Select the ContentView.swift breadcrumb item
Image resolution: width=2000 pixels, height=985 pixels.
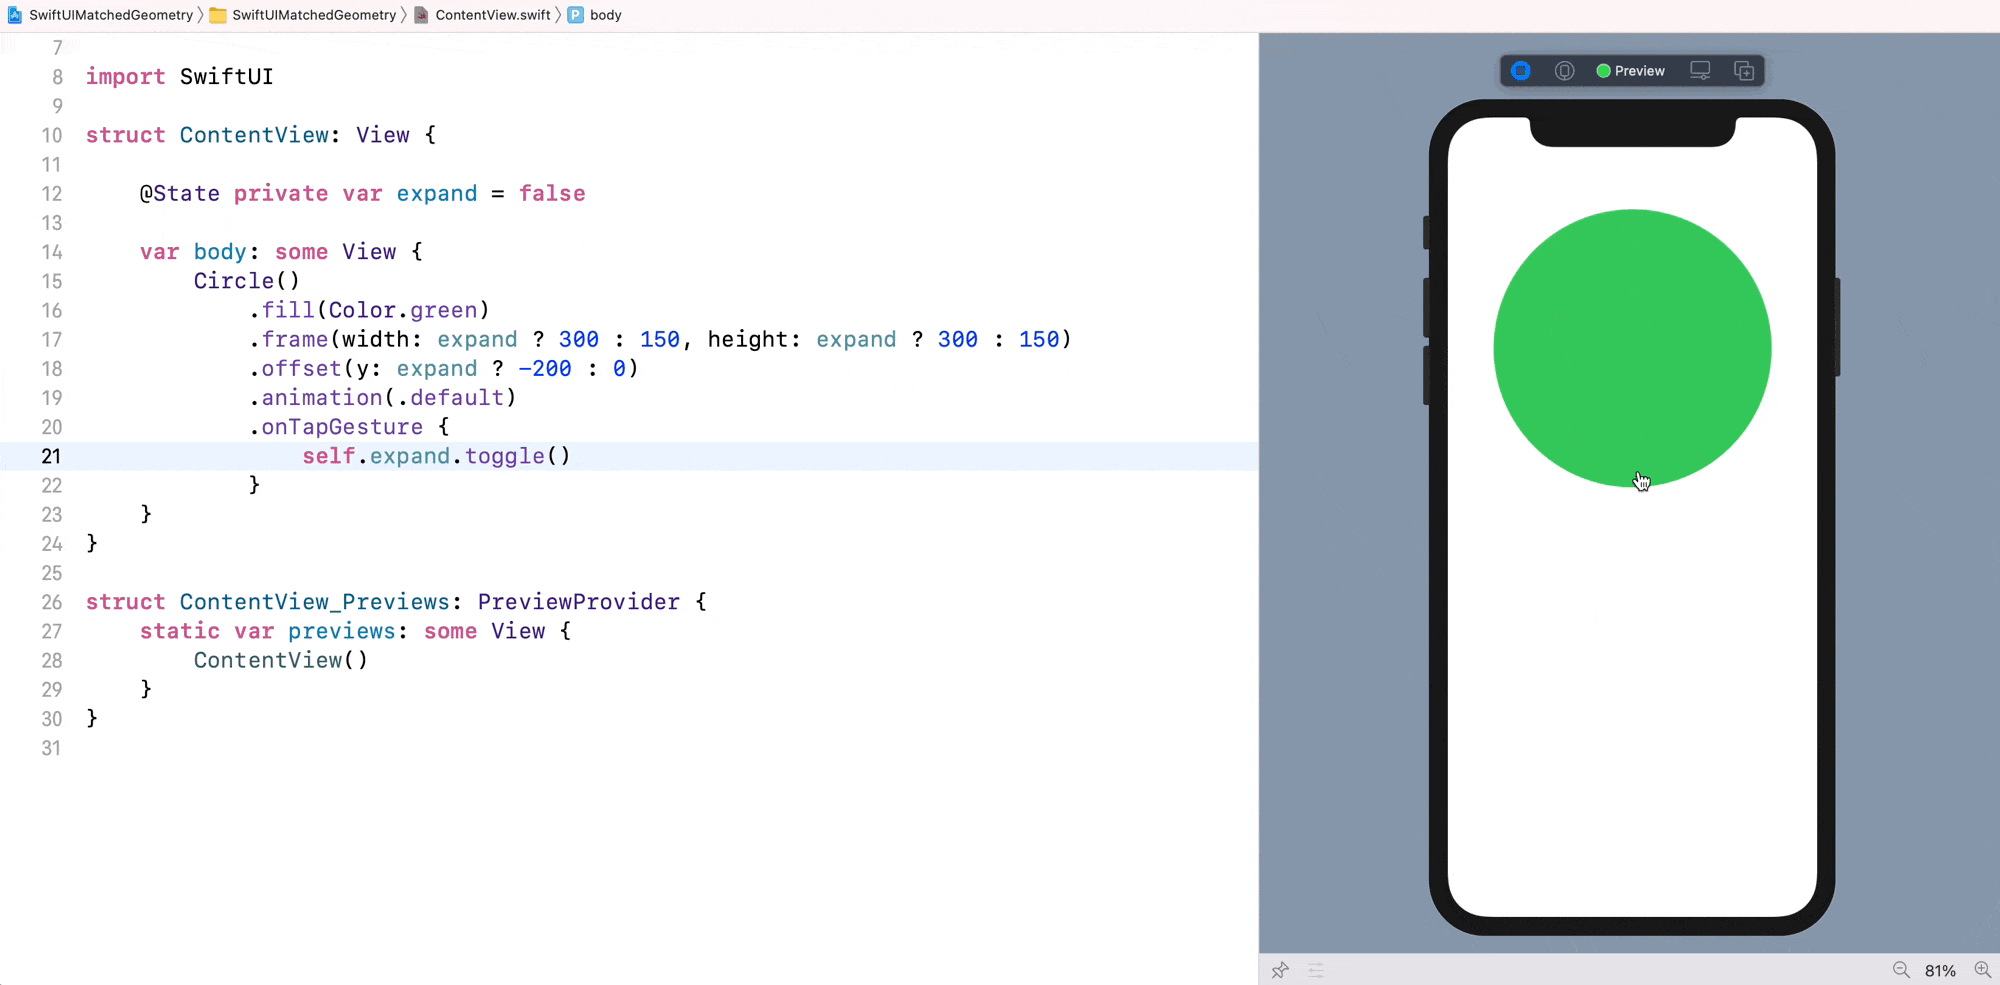coord(492,15)
